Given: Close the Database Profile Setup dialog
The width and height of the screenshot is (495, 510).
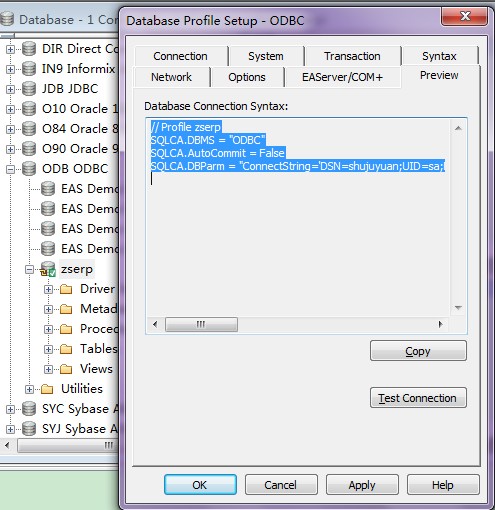Looking at the screenshot, I should tap(465, 16).
